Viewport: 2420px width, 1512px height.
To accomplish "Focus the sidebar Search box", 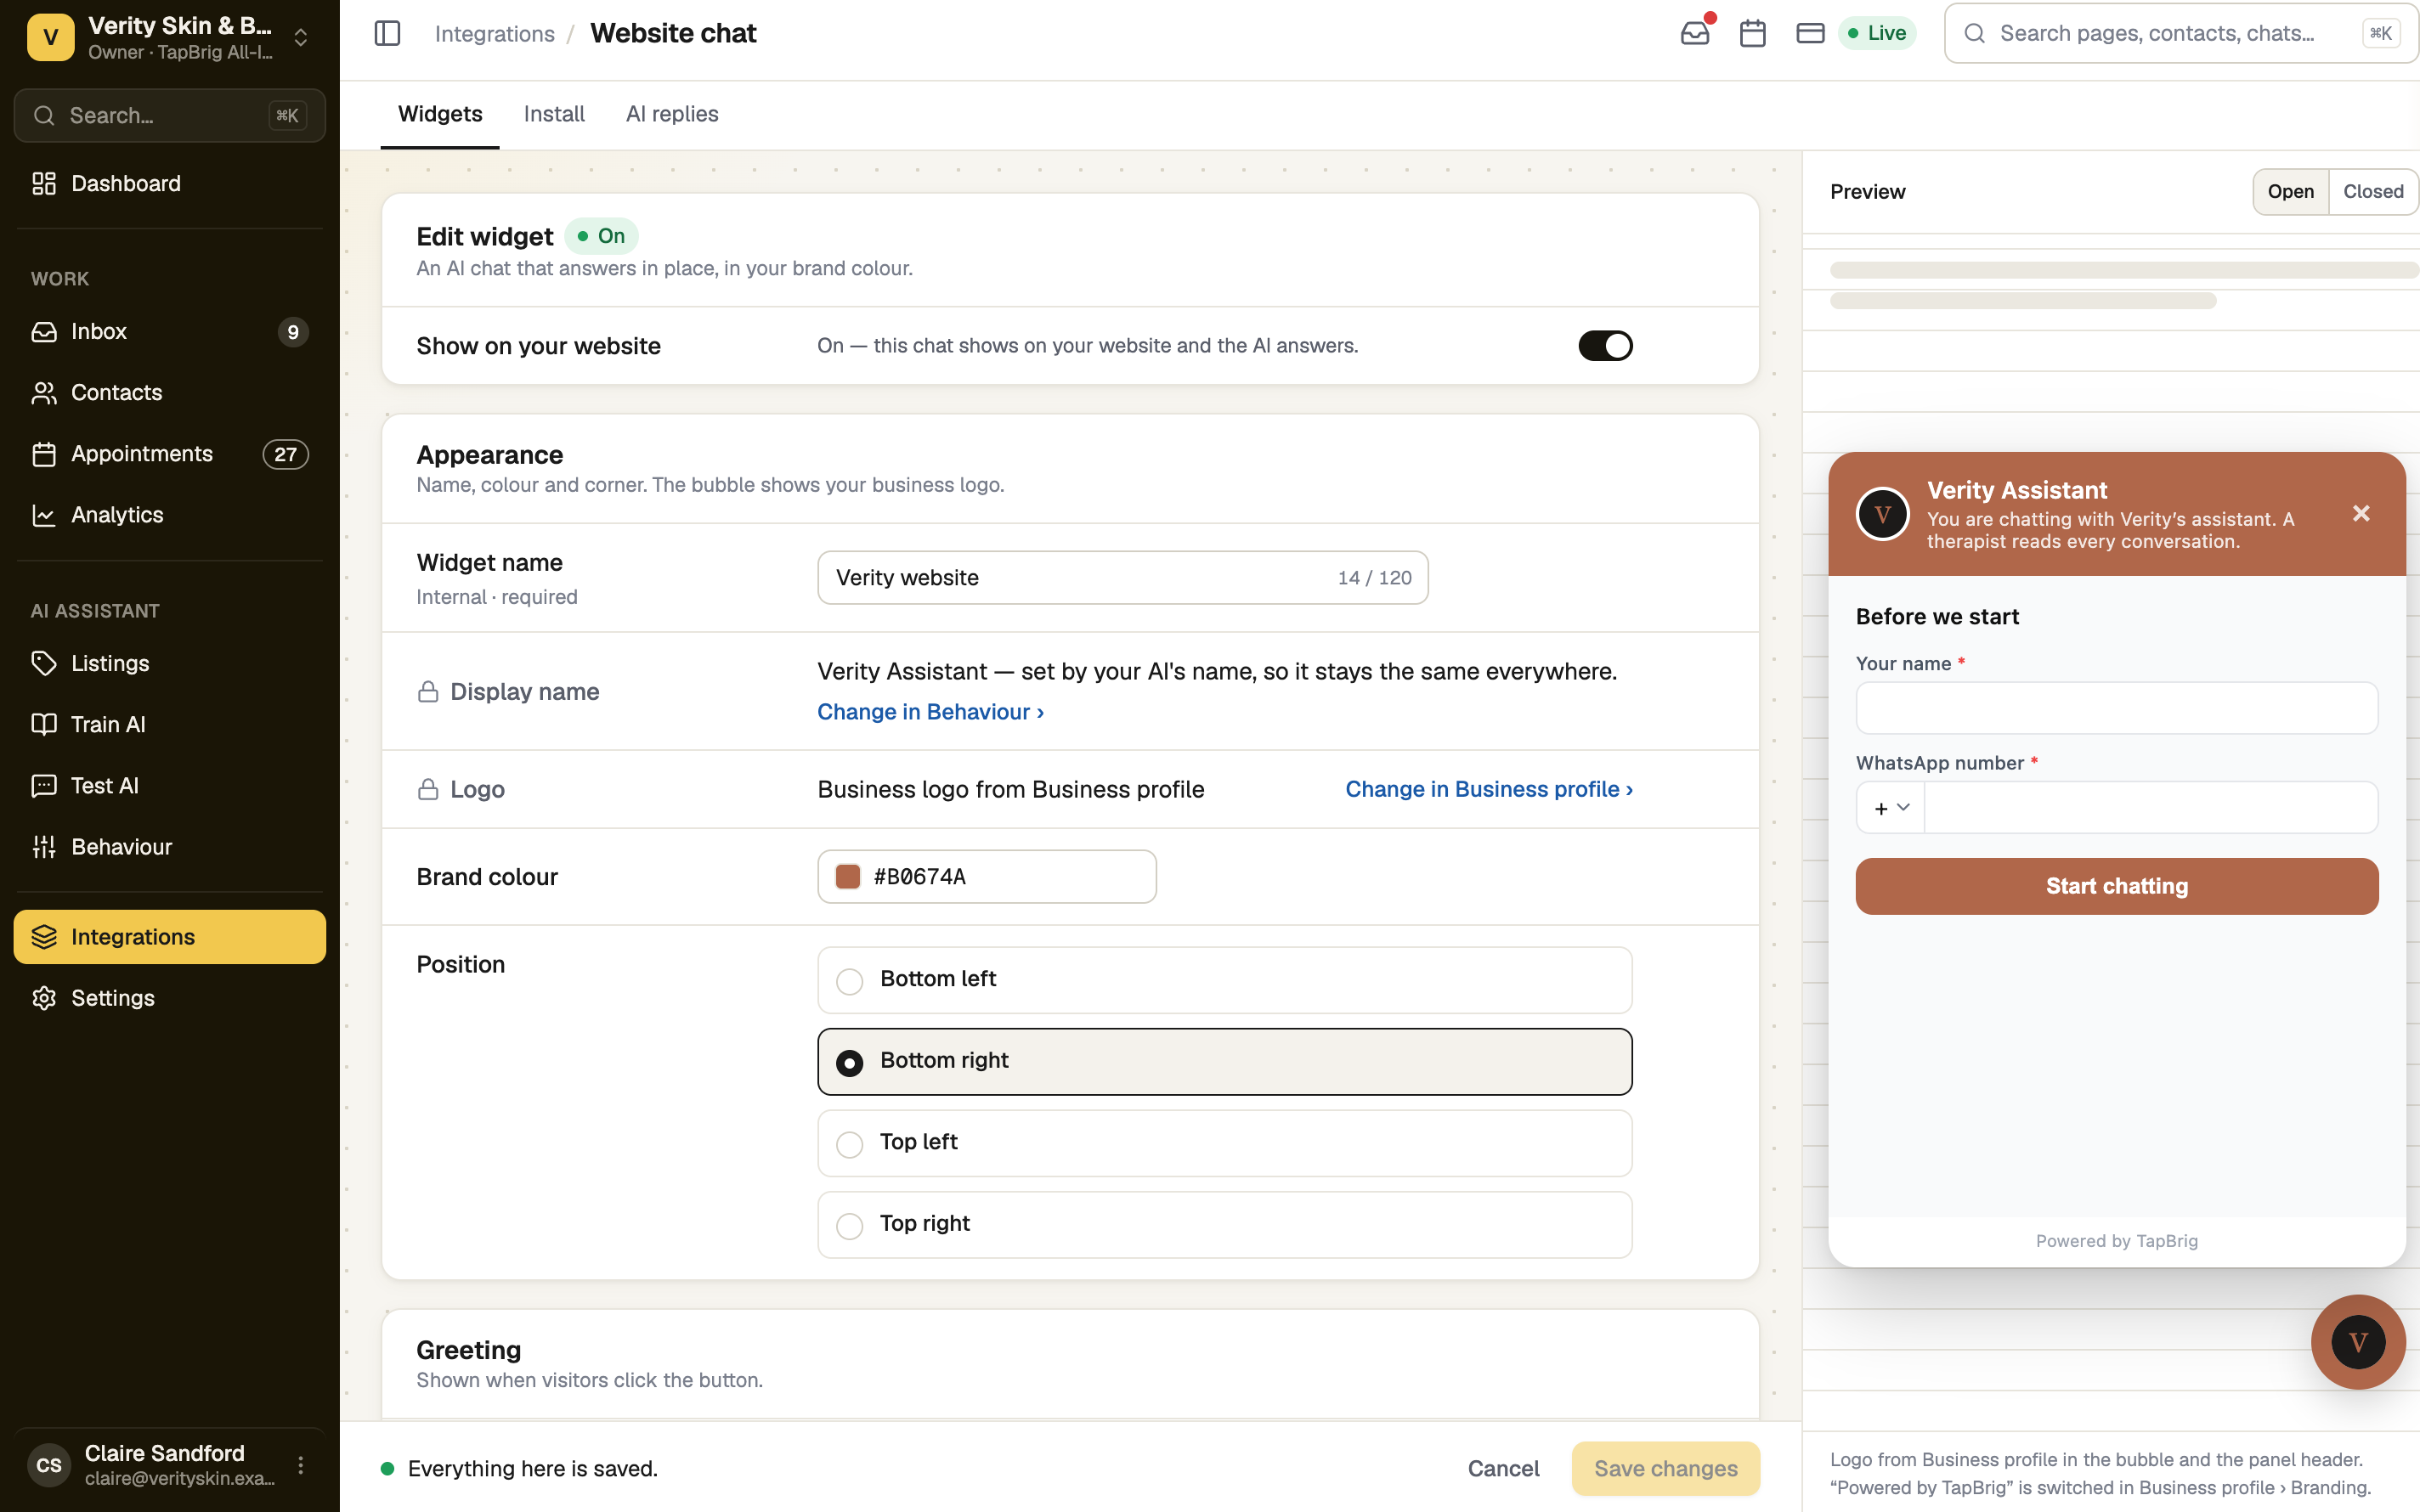I will tap(170, 115).
